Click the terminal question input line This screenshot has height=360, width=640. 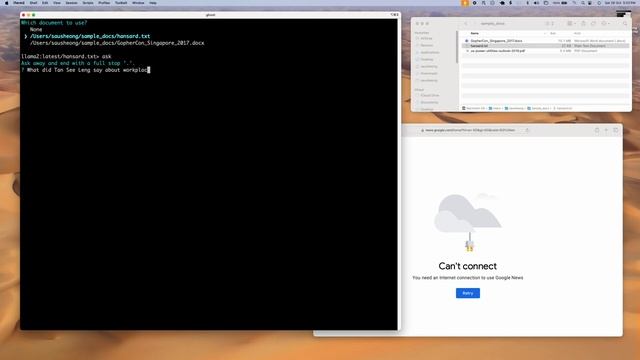pos(86,70)
